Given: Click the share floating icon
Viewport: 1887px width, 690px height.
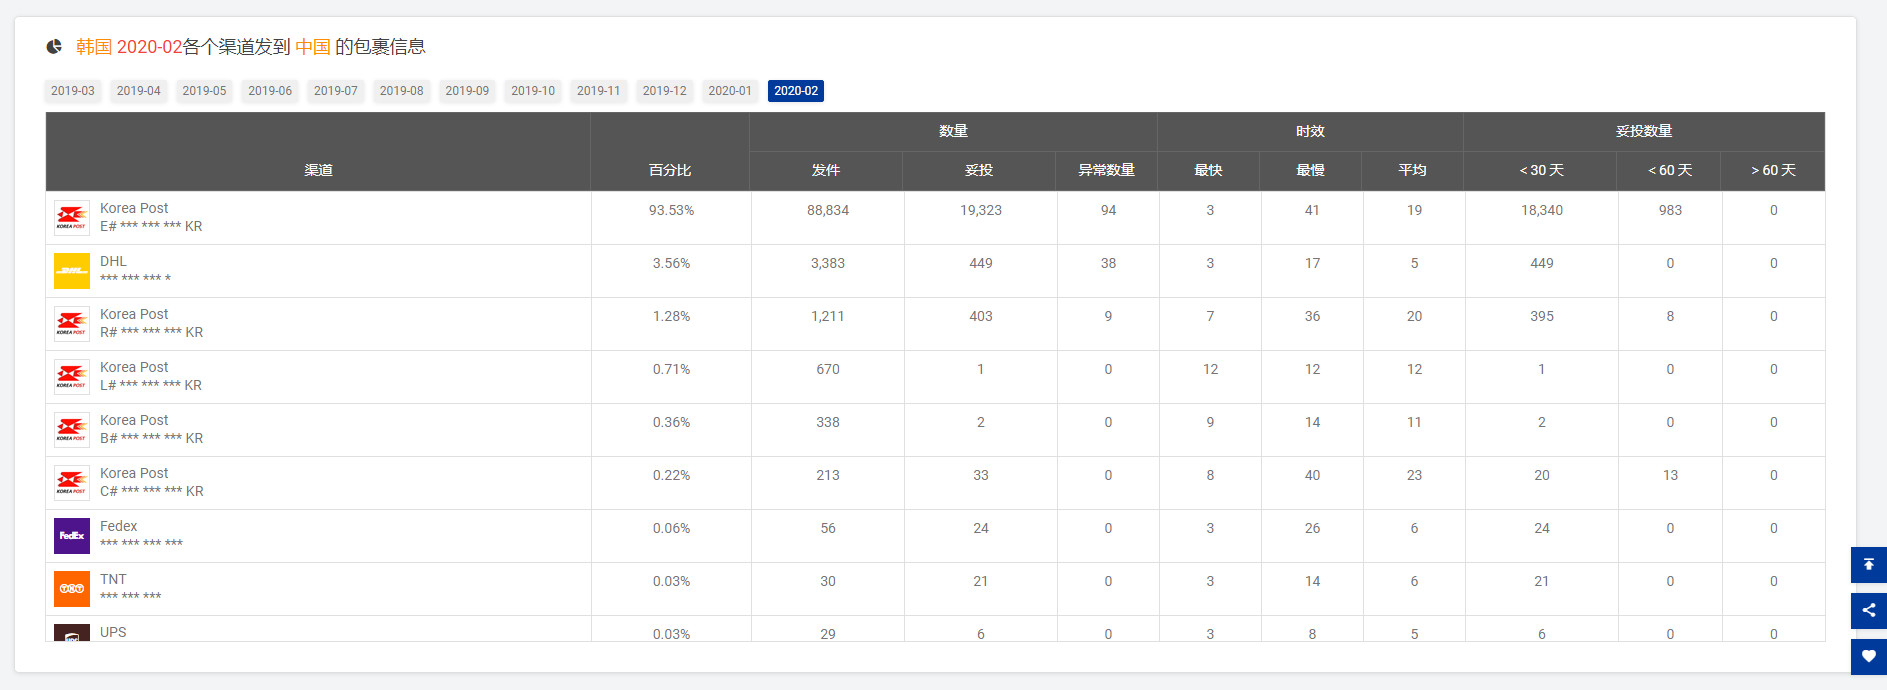Looking at the screenshot, I should point(1868,610).
